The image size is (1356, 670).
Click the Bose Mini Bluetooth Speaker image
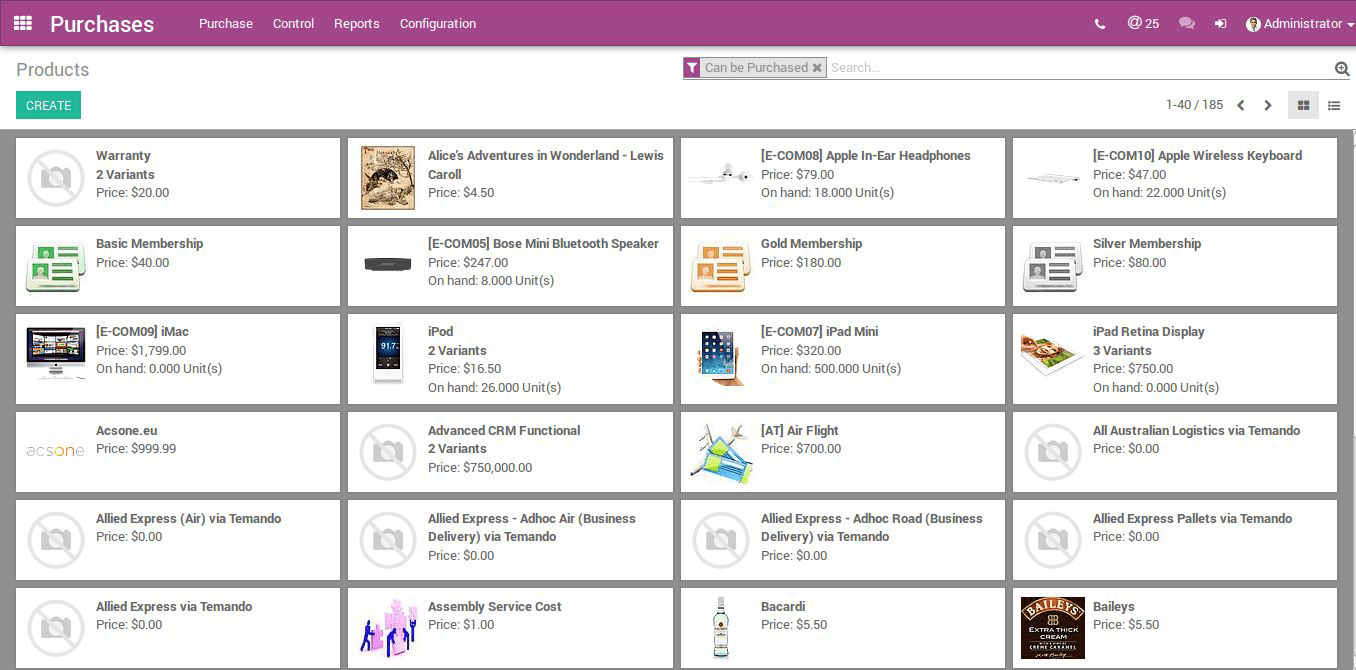click(388, 265)
